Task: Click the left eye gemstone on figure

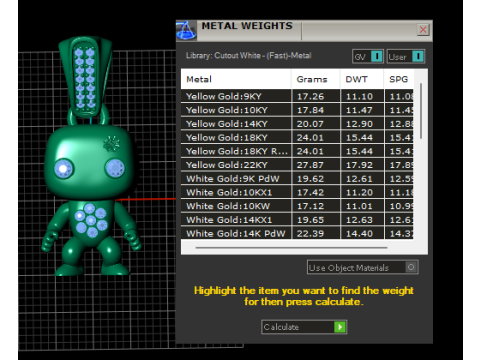Action: [x=64, y=168]
